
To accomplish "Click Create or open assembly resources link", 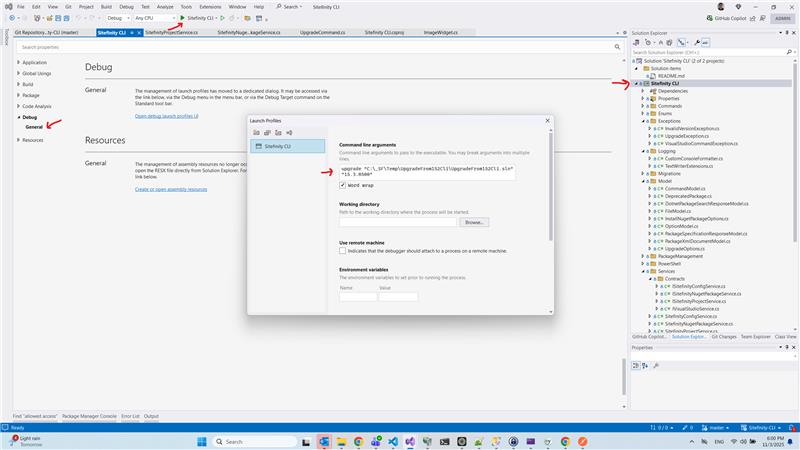I will pos(171,189).
